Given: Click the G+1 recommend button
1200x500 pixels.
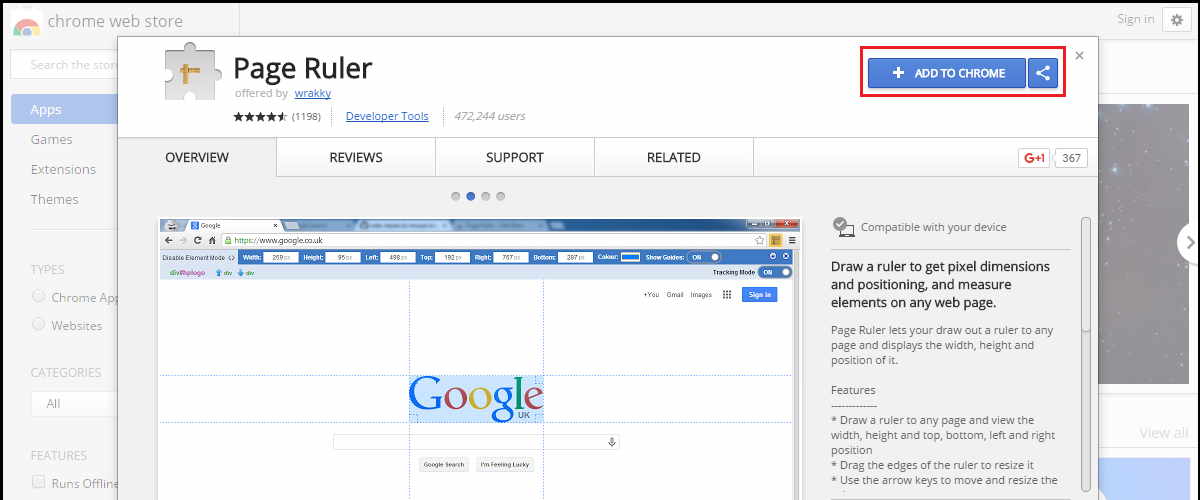Looking at the screenshot, I should [1034, 158].
